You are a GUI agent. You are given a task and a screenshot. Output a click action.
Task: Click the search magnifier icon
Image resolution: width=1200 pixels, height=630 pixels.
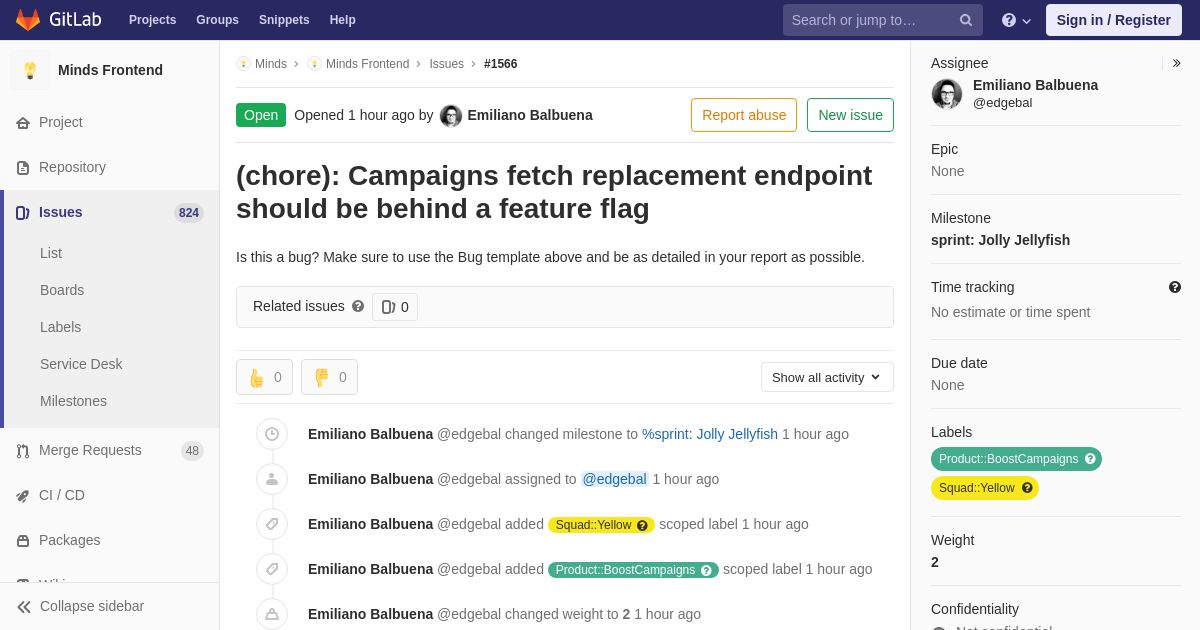pyautogui.click(x=966, y=20)
